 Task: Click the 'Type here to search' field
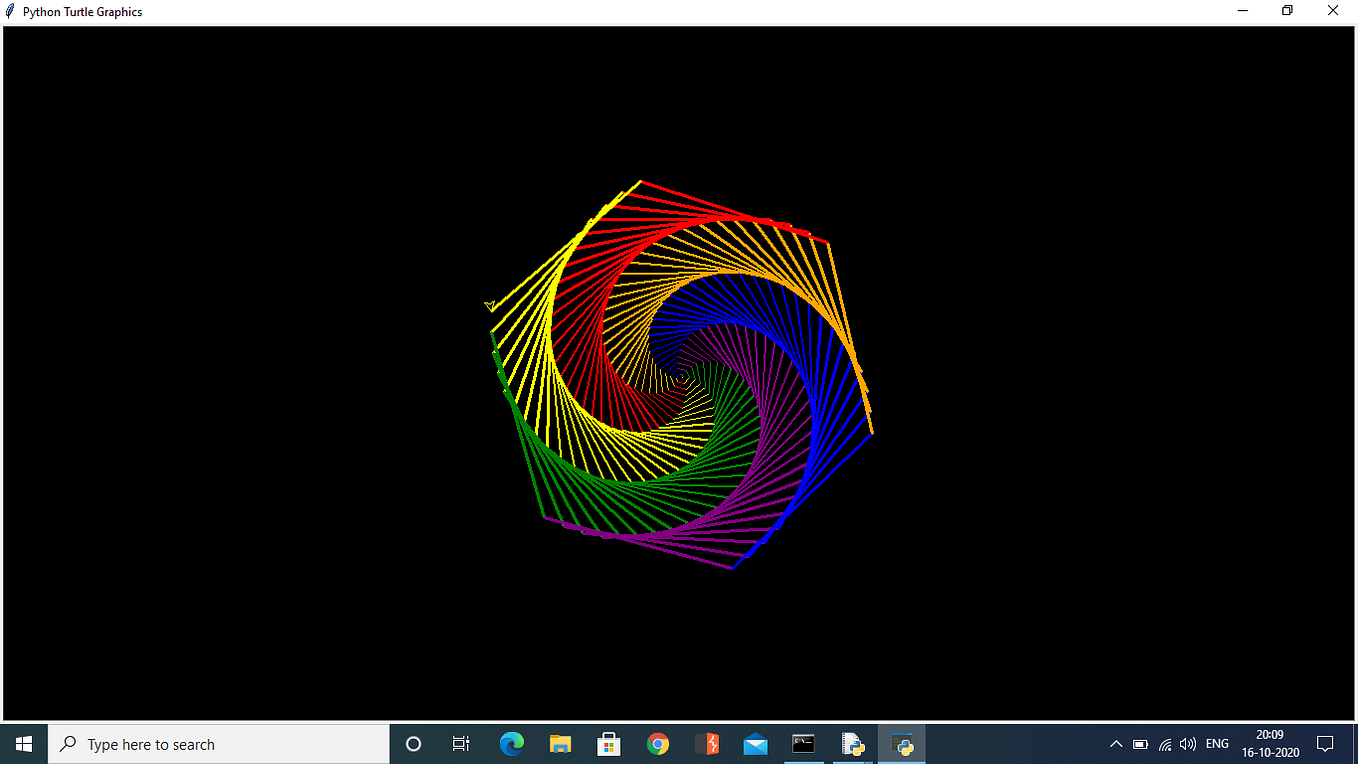click(218, 744)
